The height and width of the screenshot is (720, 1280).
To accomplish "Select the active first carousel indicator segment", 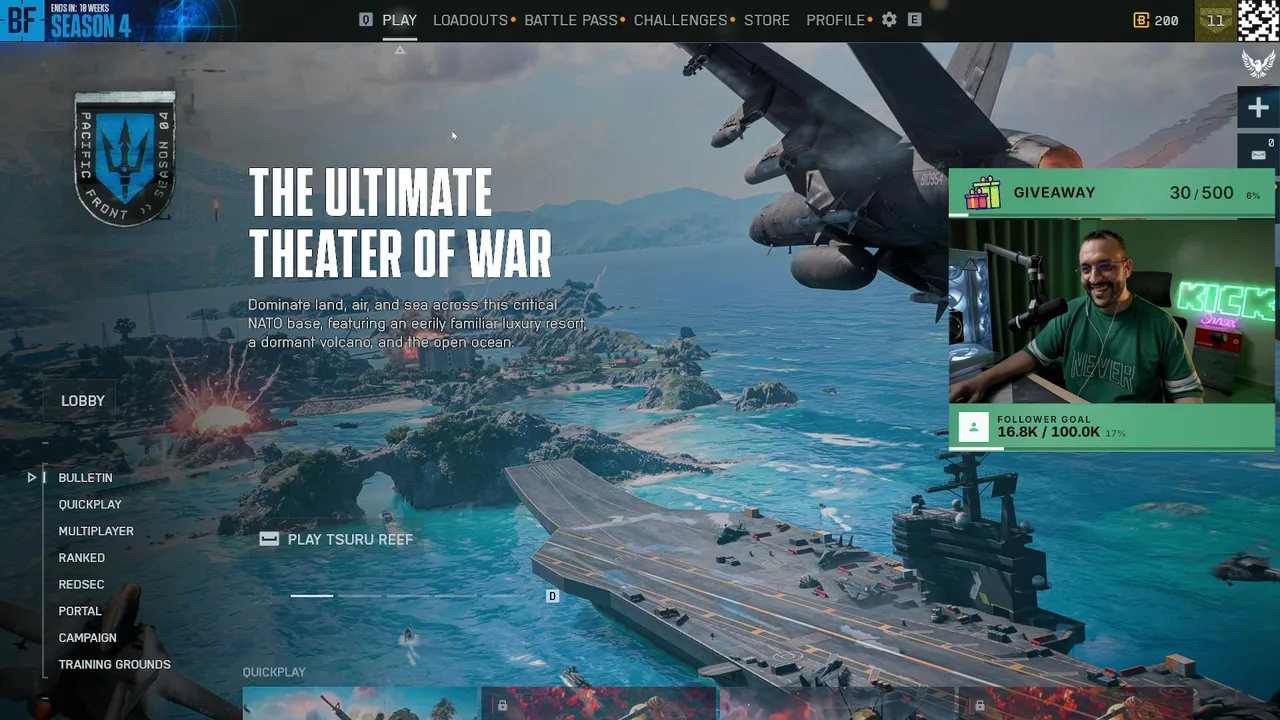I will [x=312, y=596].
